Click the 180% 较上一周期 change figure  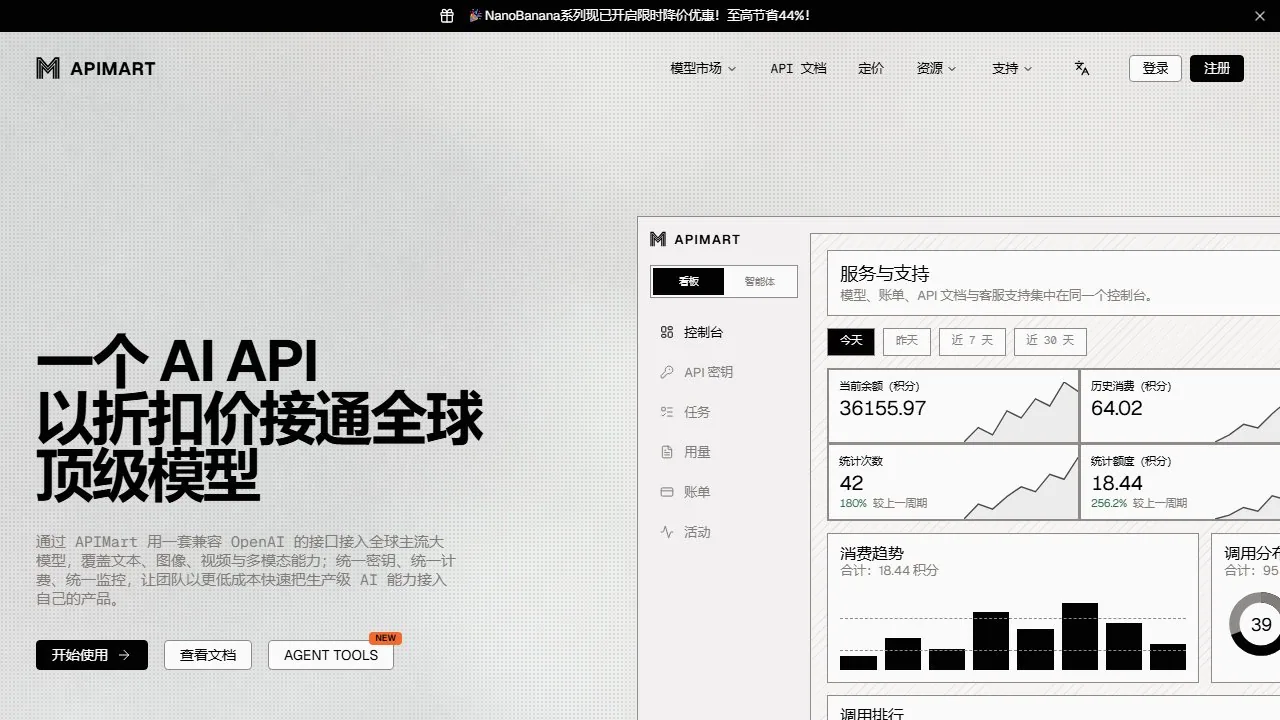click(883, 503)
